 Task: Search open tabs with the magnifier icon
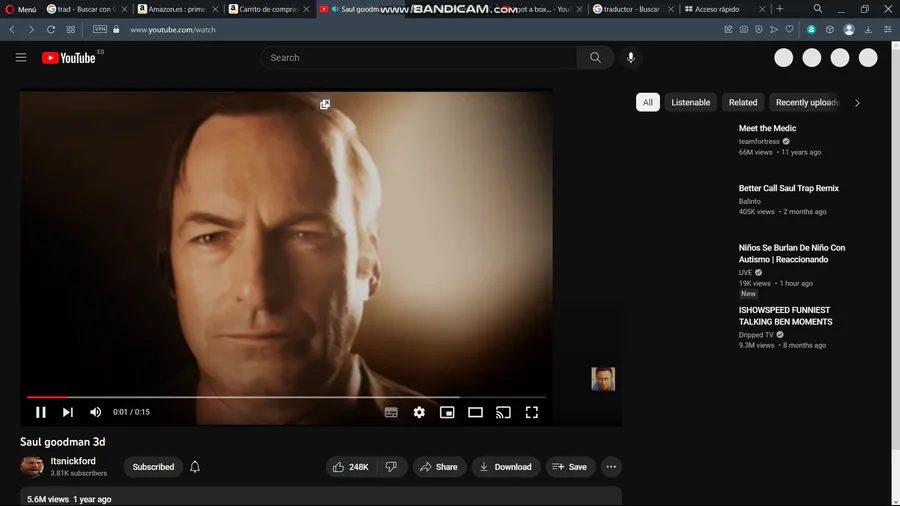(817, 9)
